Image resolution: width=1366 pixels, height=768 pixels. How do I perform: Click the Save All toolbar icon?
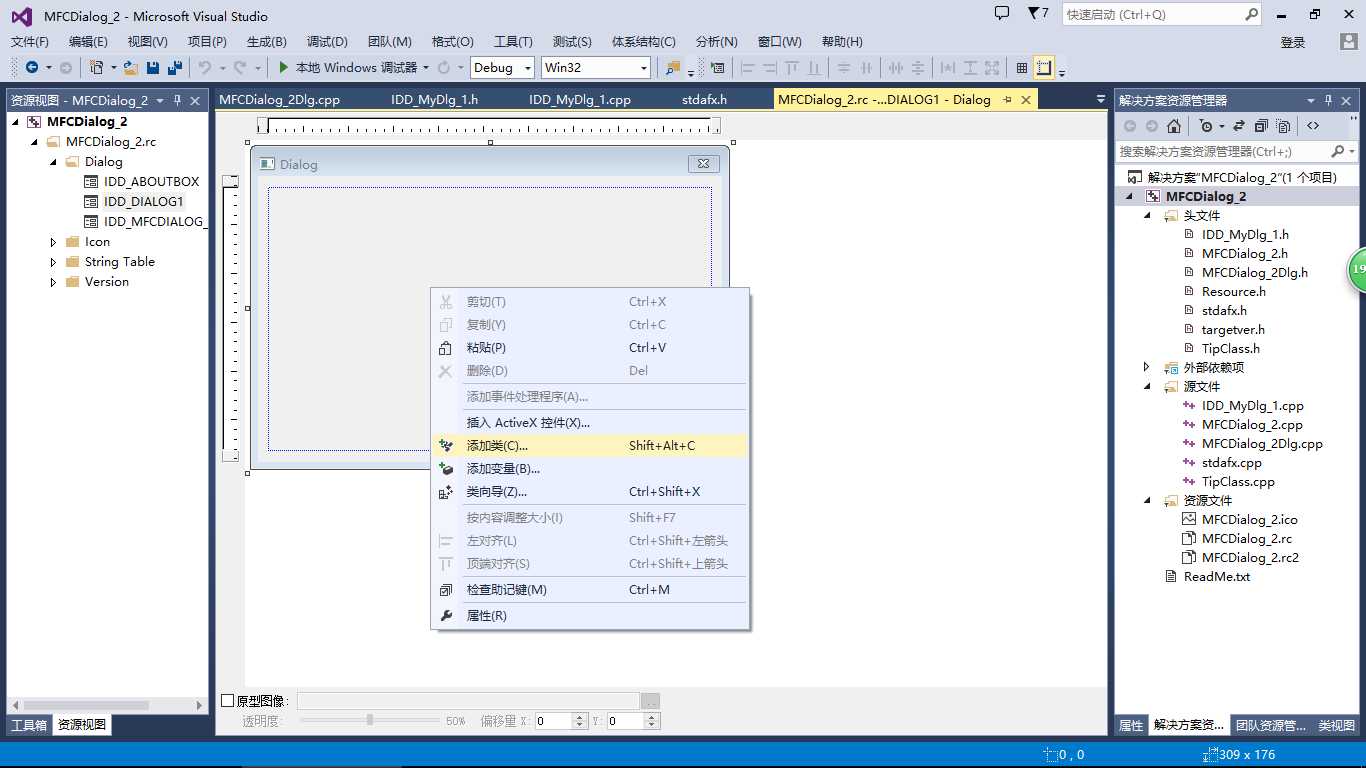pyautogui.click(x=175, y=67)
